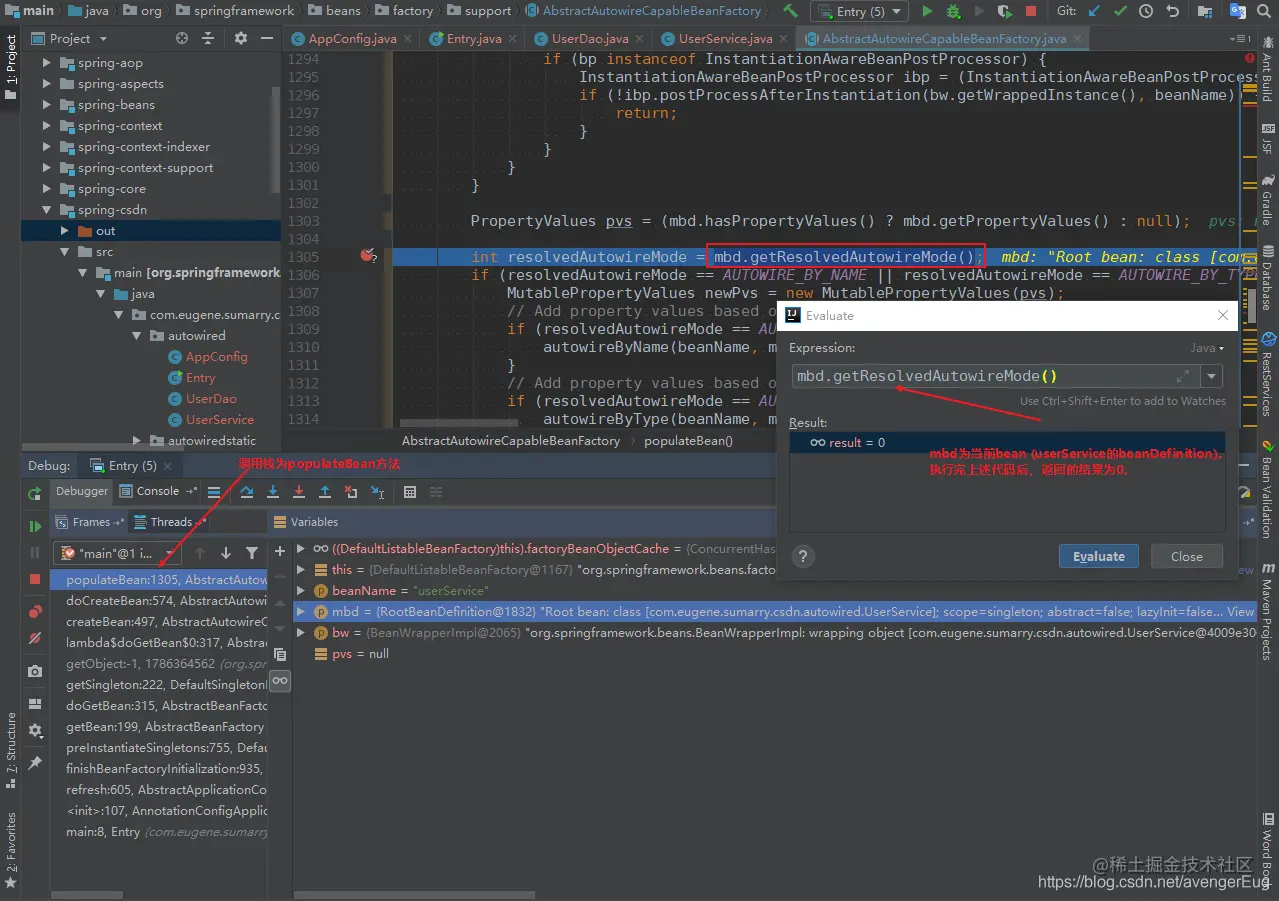Open the Entry (5) run configuration dropdown
Image resolution: width=1279 pixels, height=901 pixels.
coord(858,11)
